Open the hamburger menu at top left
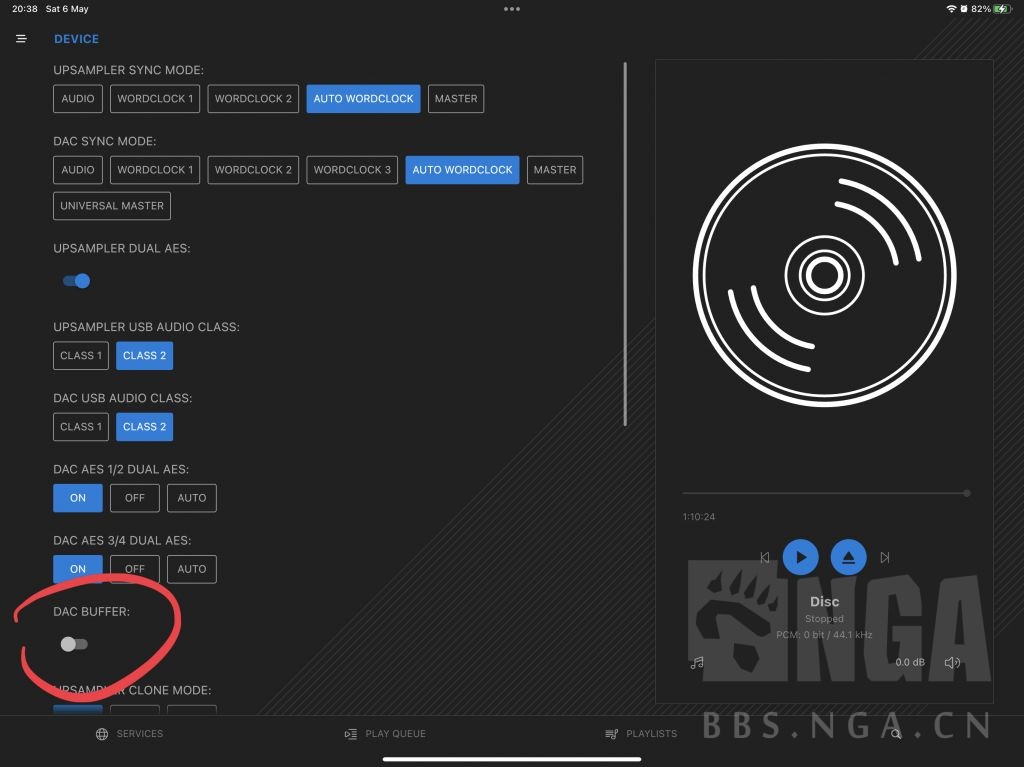 coord(21,38)
